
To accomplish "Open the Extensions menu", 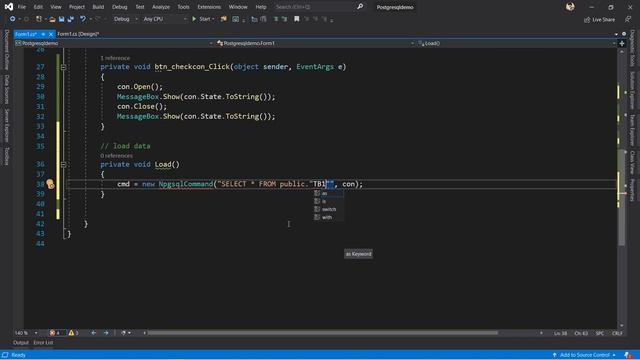I will click(x=209, y=7).
